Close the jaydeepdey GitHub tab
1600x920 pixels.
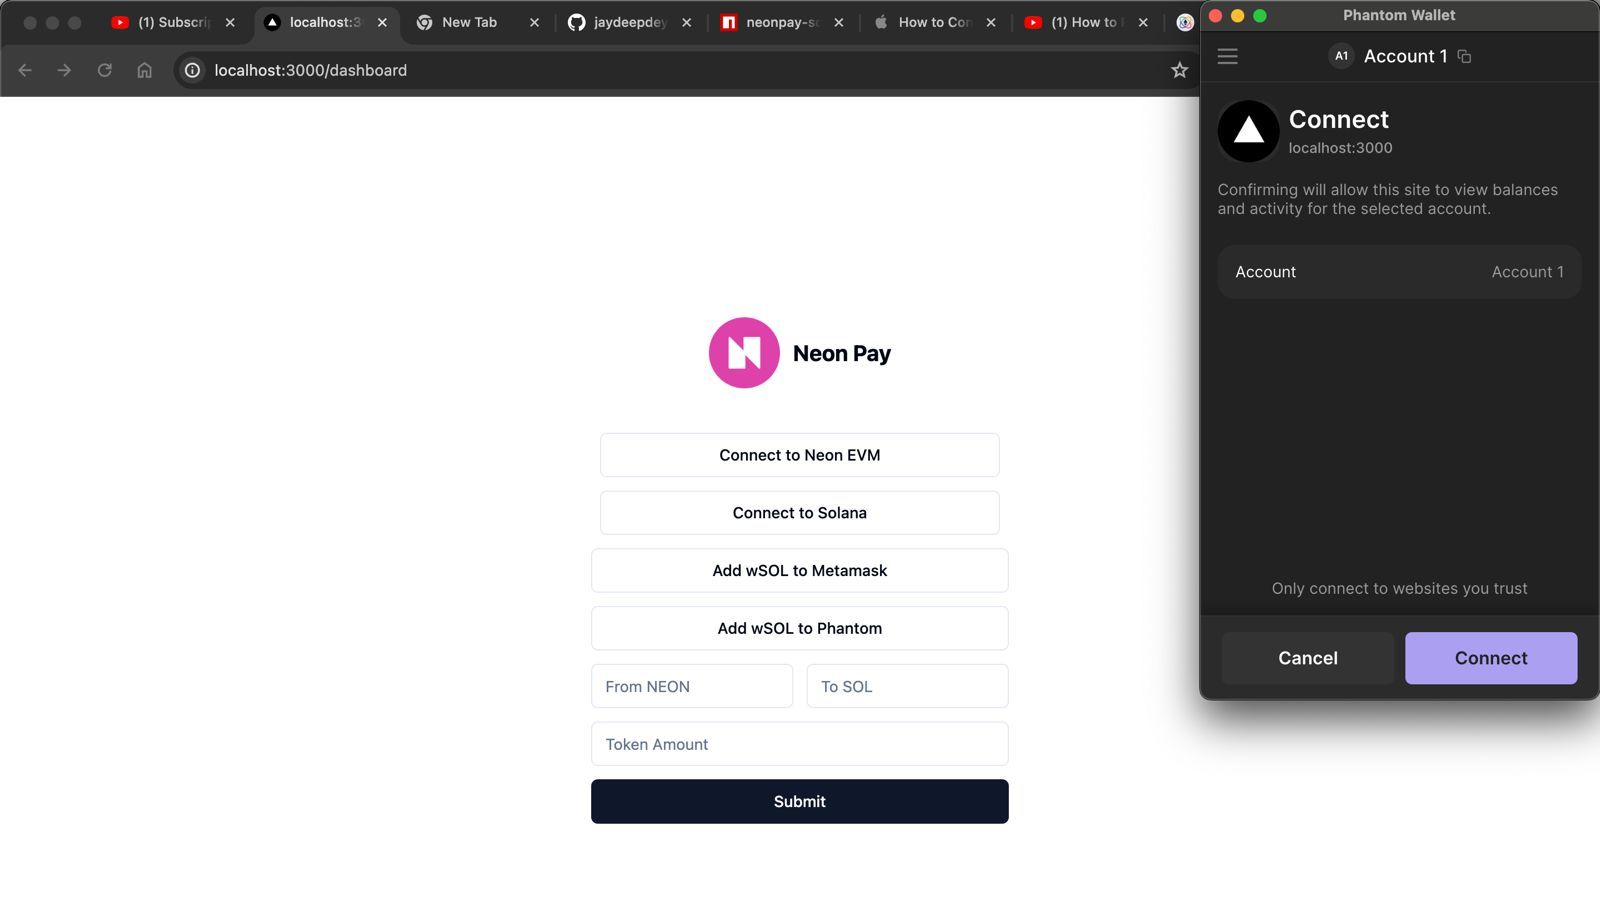686,22
